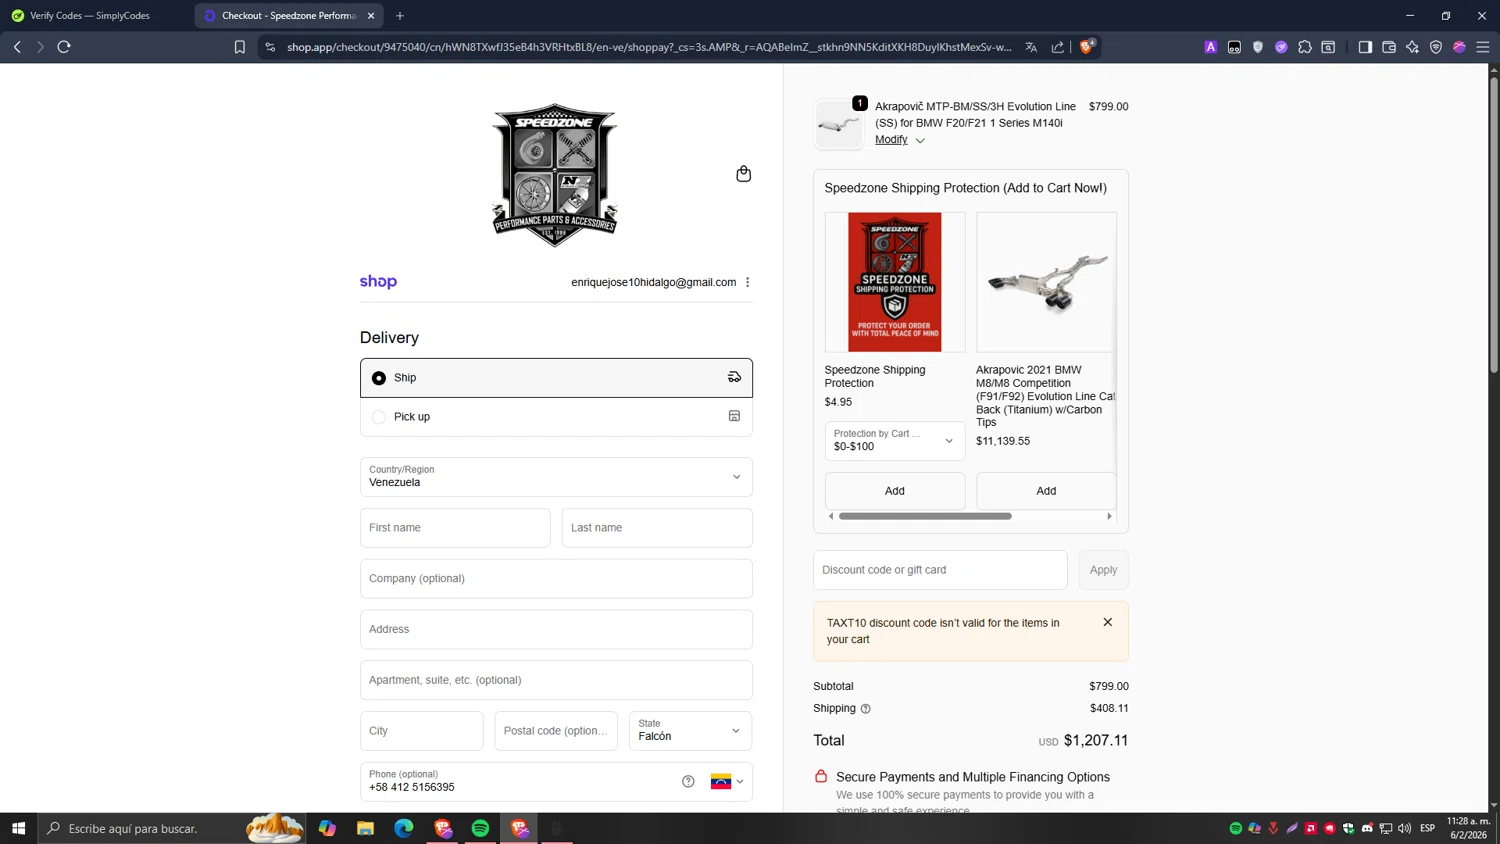This screenshot has height=844, width=1500.
Task: Focus the Apartment, suite field
Action: coord(556,680)
